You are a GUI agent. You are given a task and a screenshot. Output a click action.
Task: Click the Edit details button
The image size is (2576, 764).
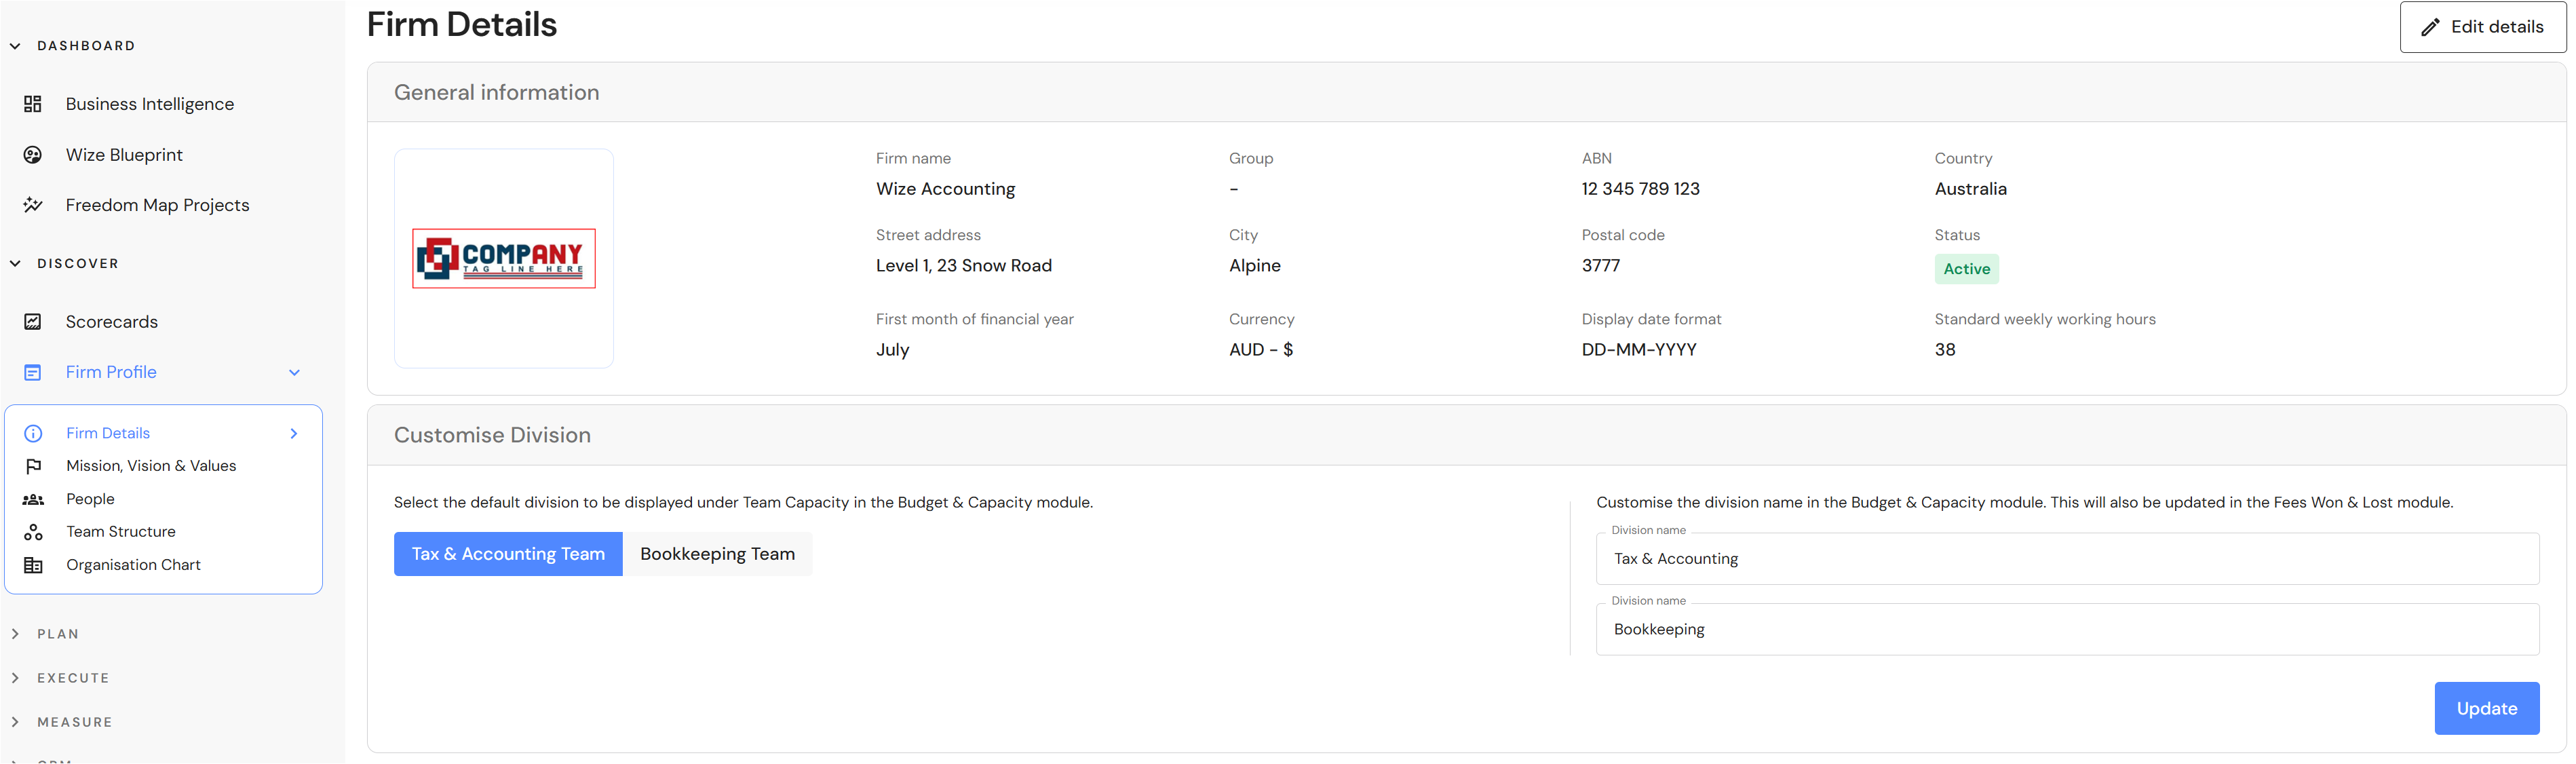pyautogui.click(x=2482, y=27)
